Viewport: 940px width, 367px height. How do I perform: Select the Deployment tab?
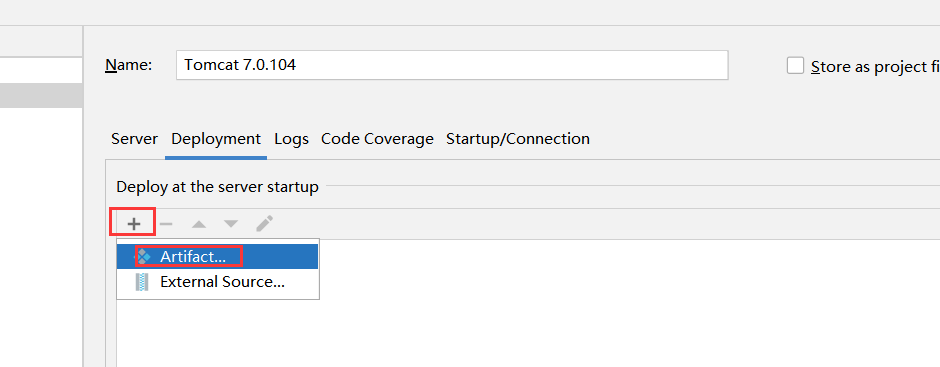pyautogui.click(x=216, y=139)
